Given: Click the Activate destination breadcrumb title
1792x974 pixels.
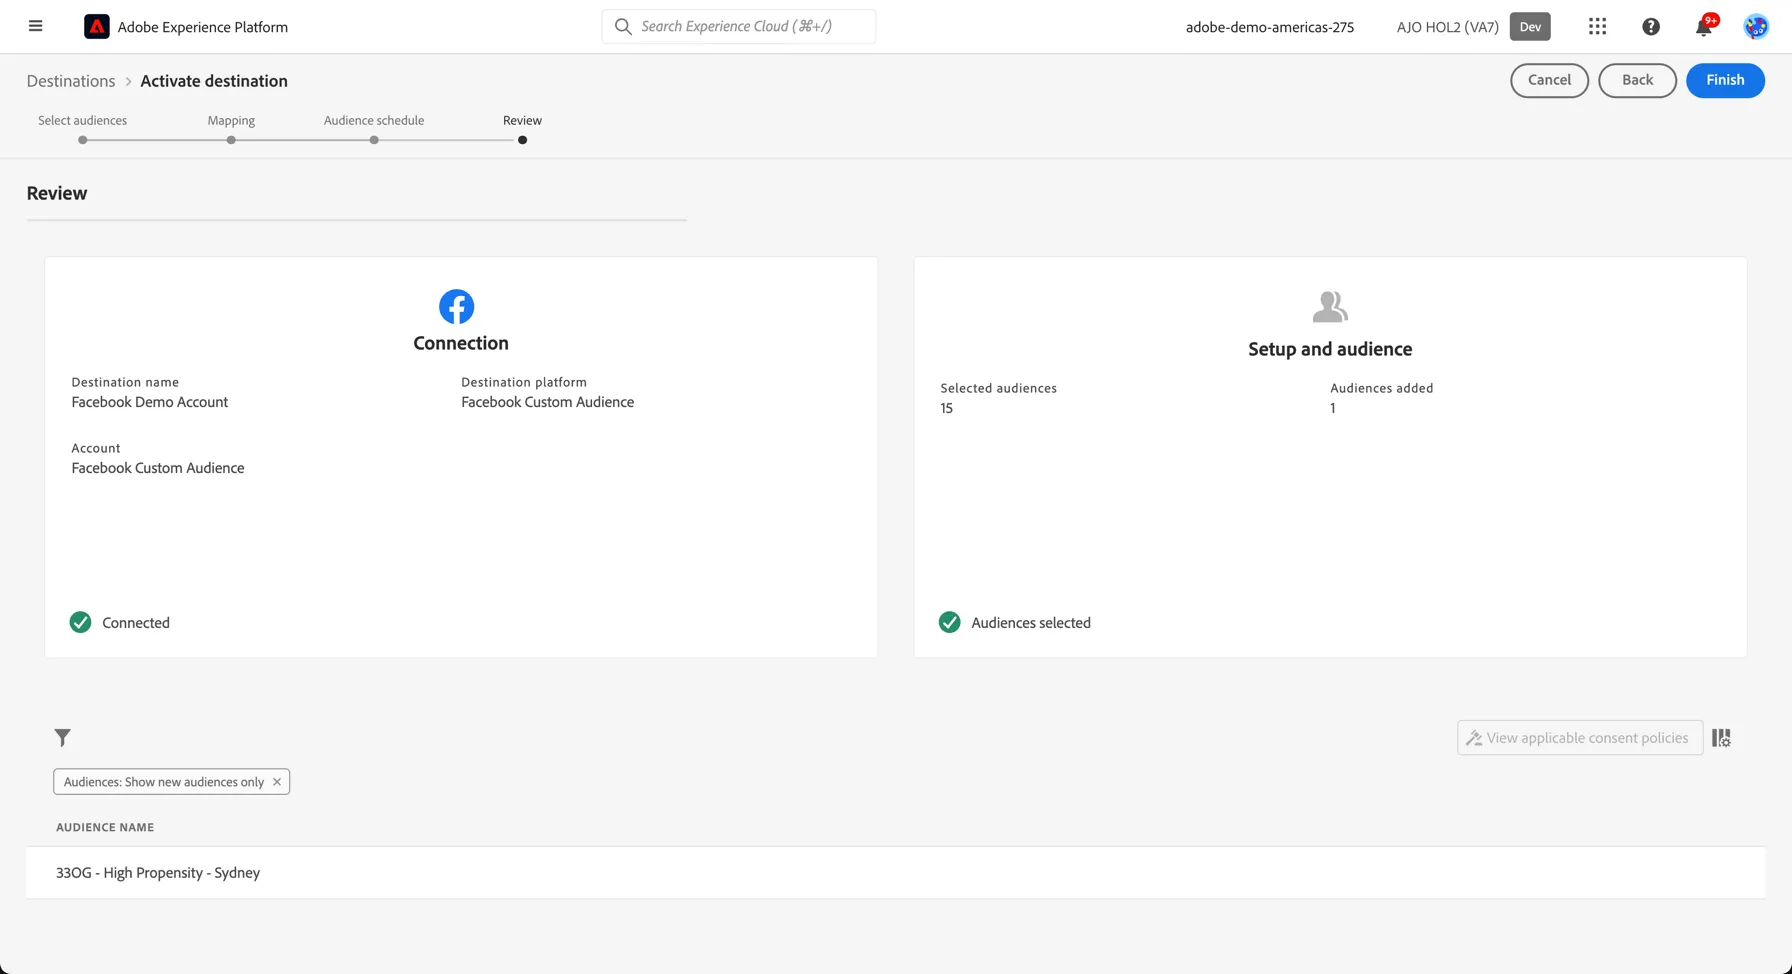Looking at the screenshot, I should click(x=214, y=81).
